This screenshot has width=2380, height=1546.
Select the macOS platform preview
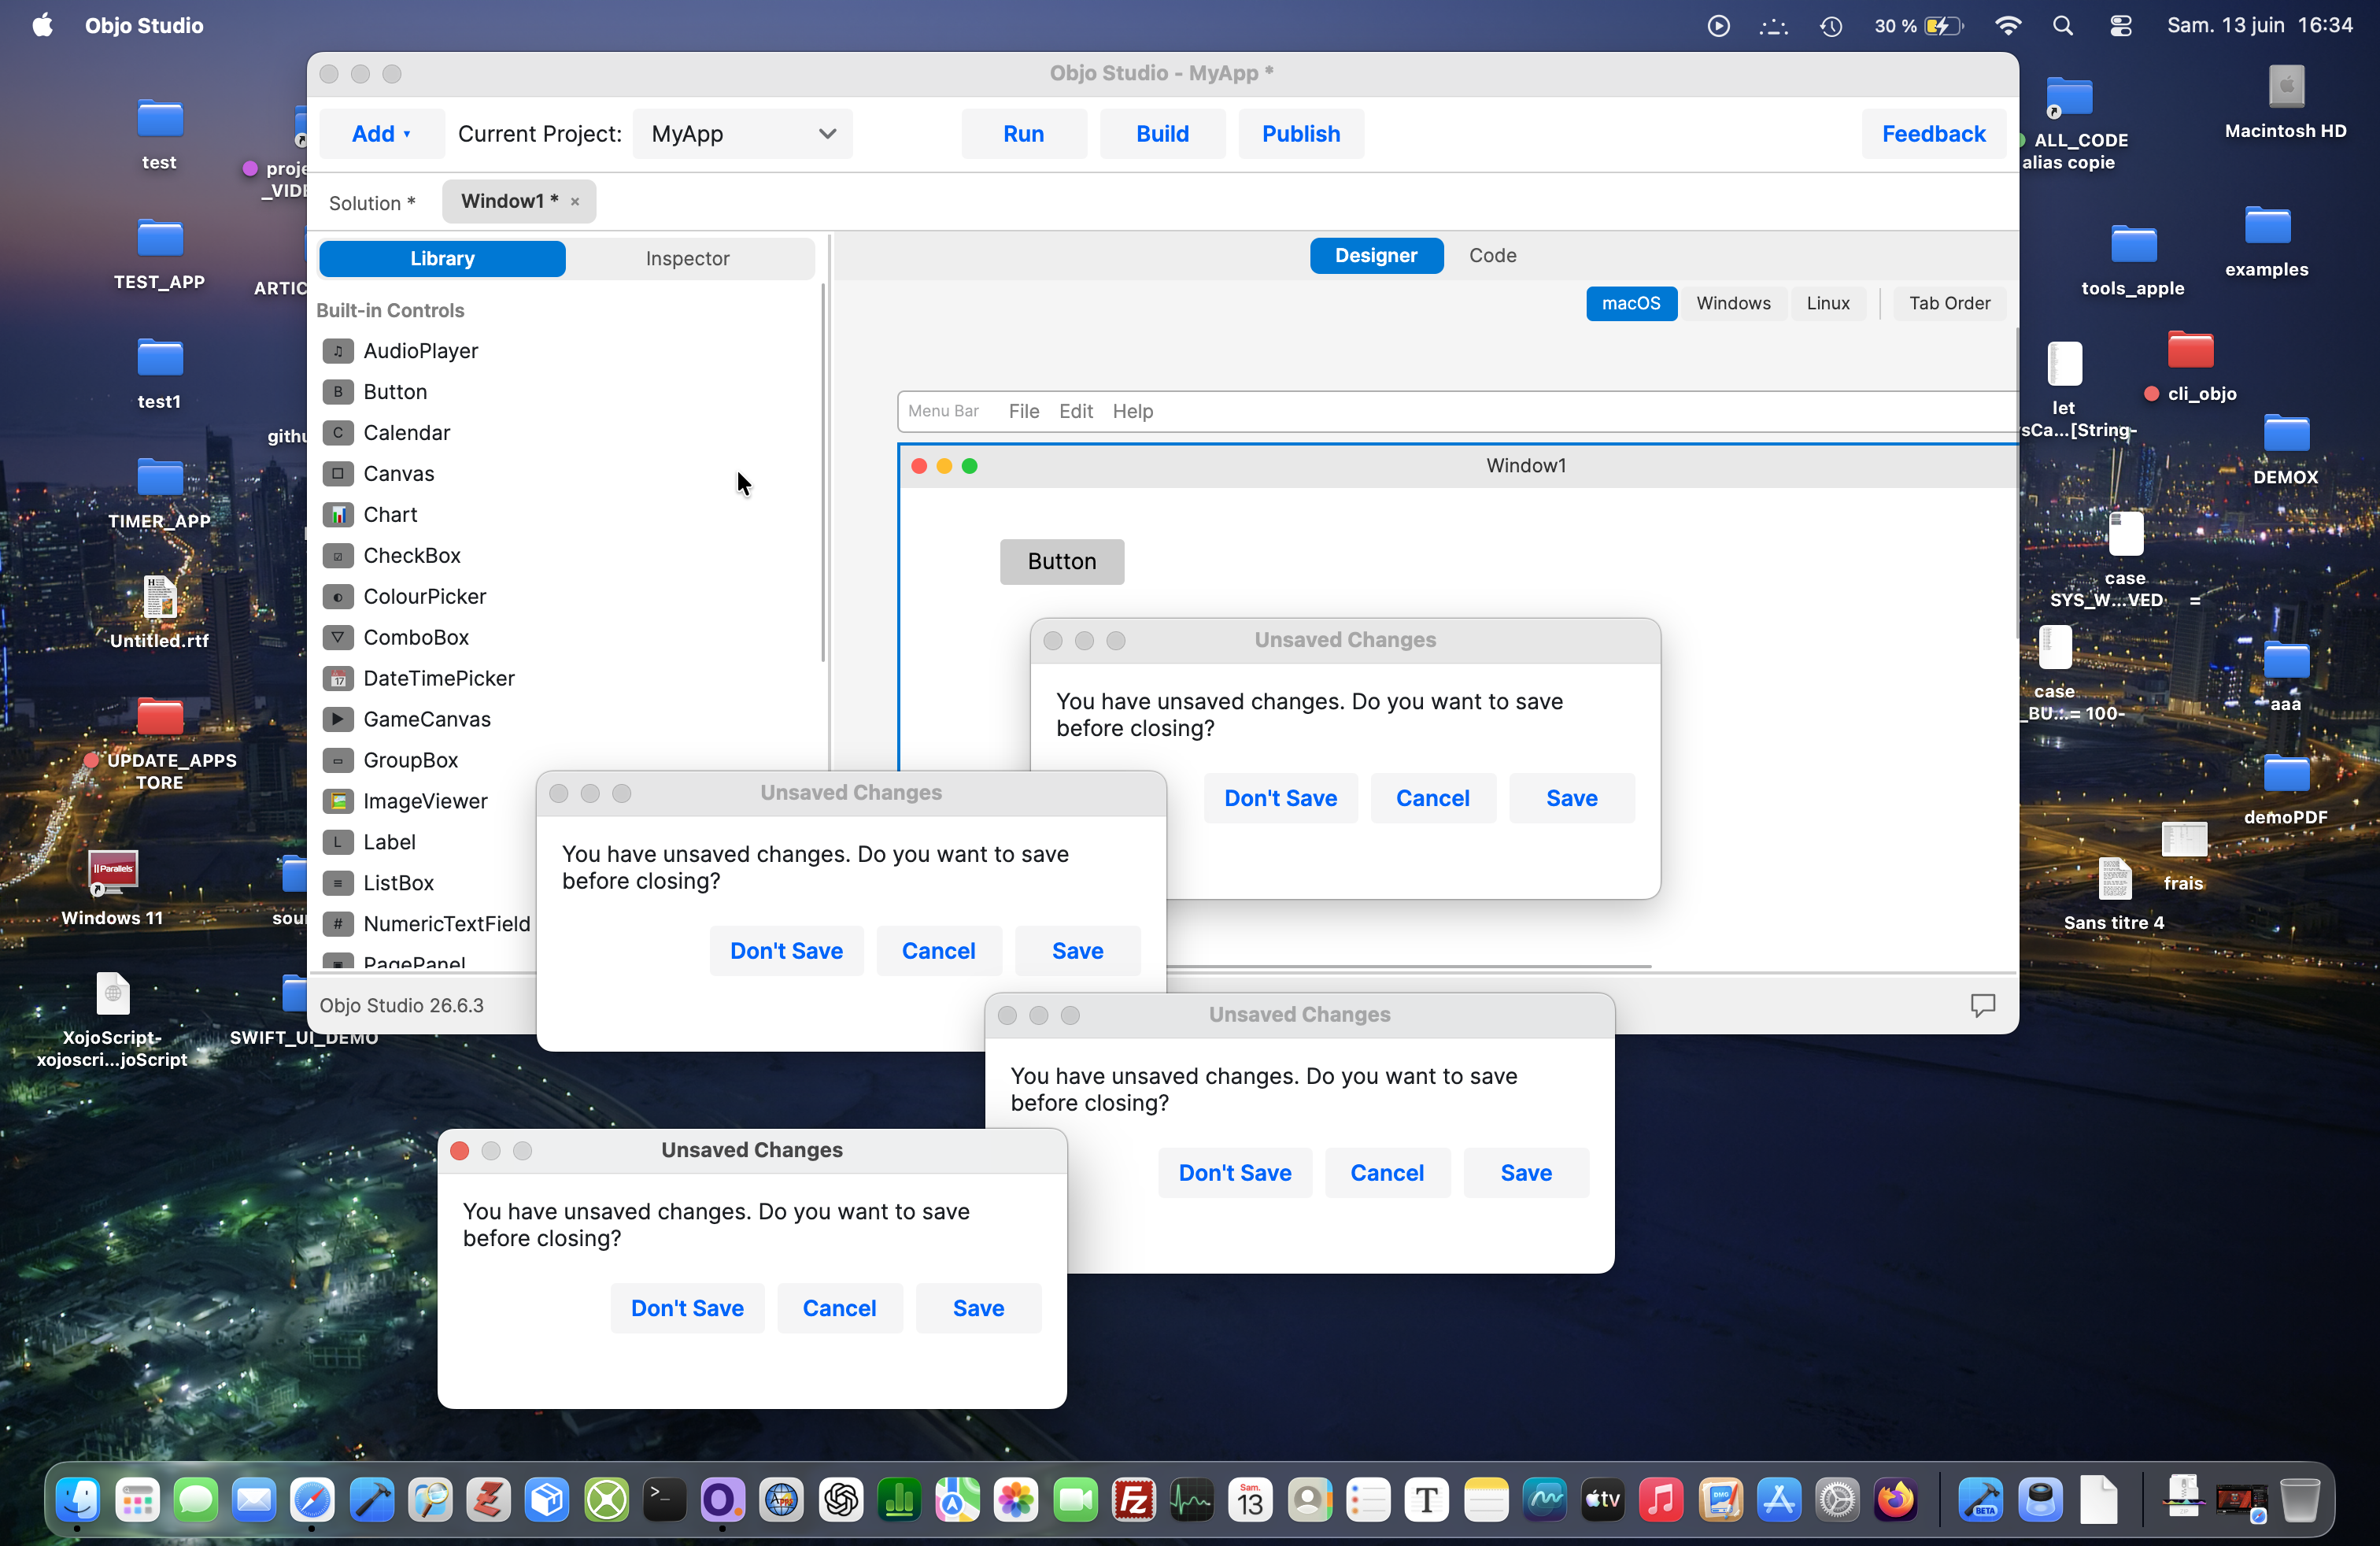tap(1631, 304)
